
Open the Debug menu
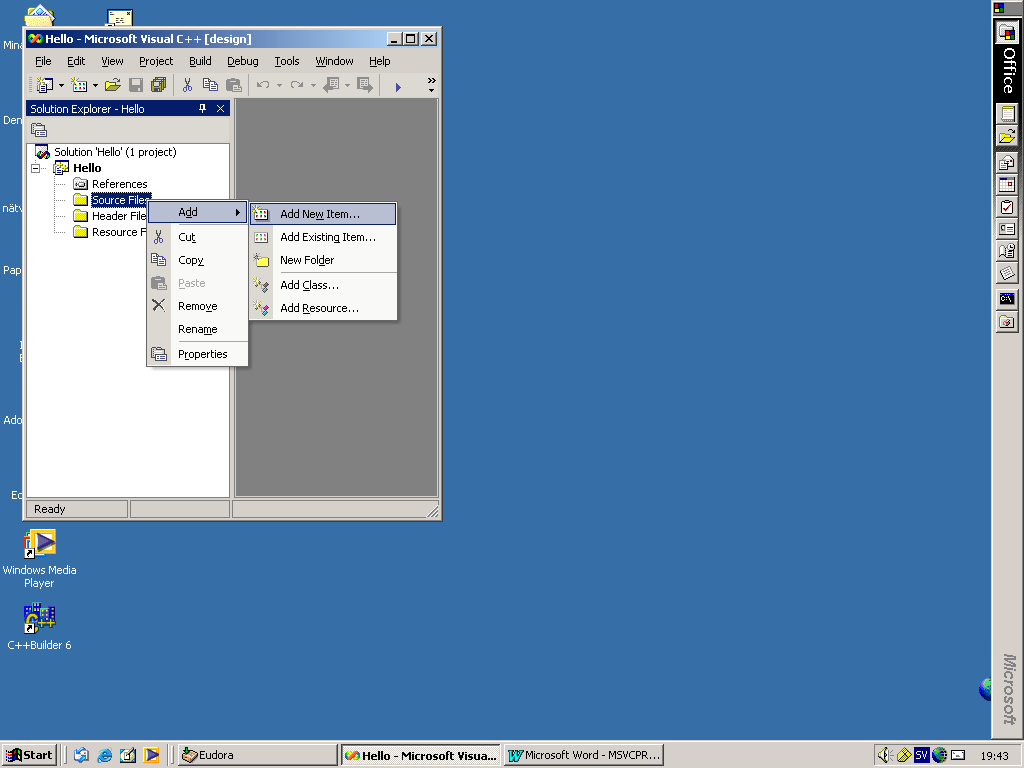(x=243, y=61)
